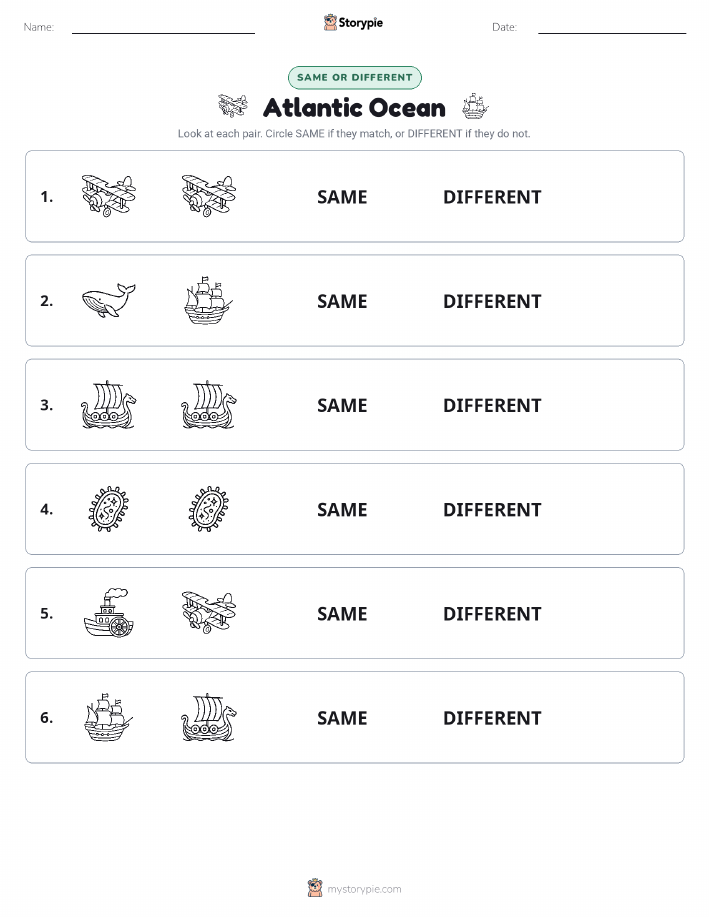This screenshot has width=709, height=917.
Task: Click the Viking longship in row 6
Action: click(x=209, y=717)
